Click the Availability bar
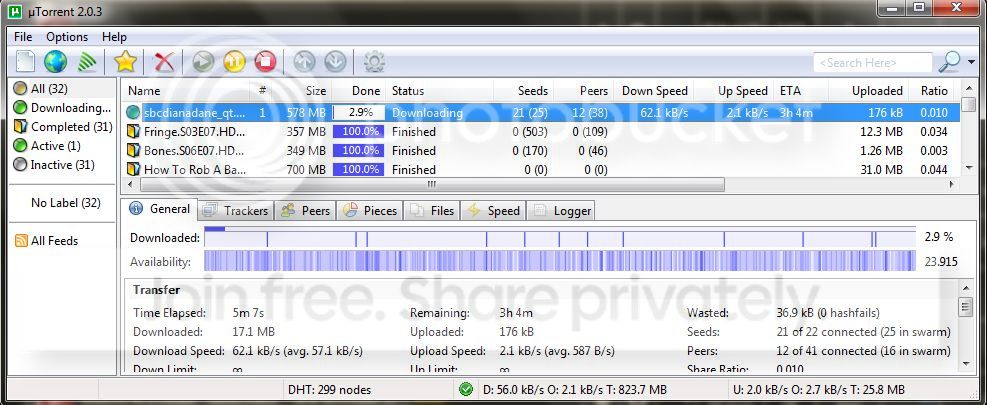This screenshot has width=987, height=405. (560, 261)
